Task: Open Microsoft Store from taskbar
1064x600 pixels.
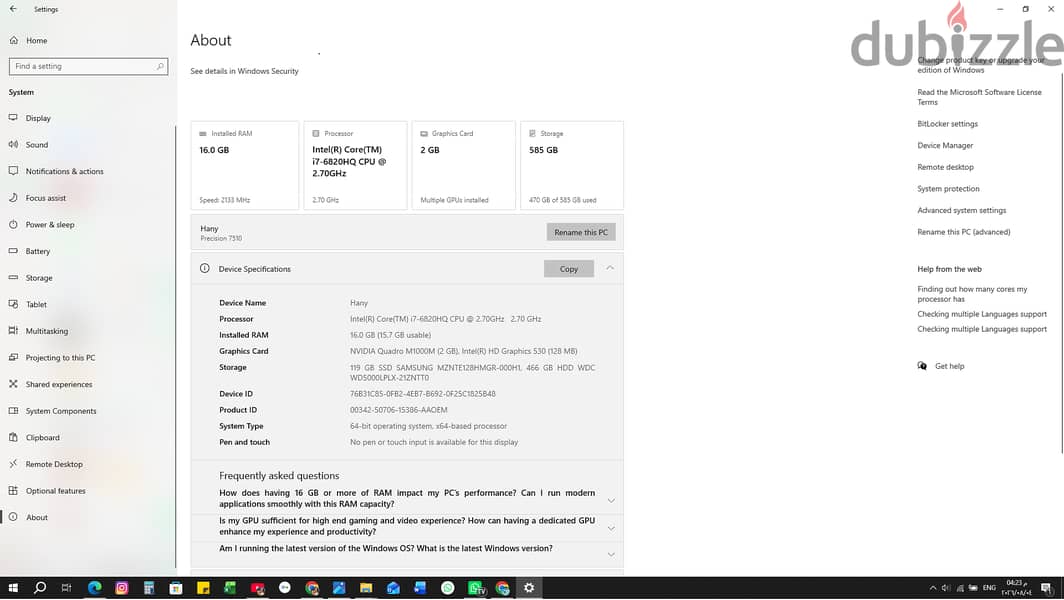Action: [176, 588]
